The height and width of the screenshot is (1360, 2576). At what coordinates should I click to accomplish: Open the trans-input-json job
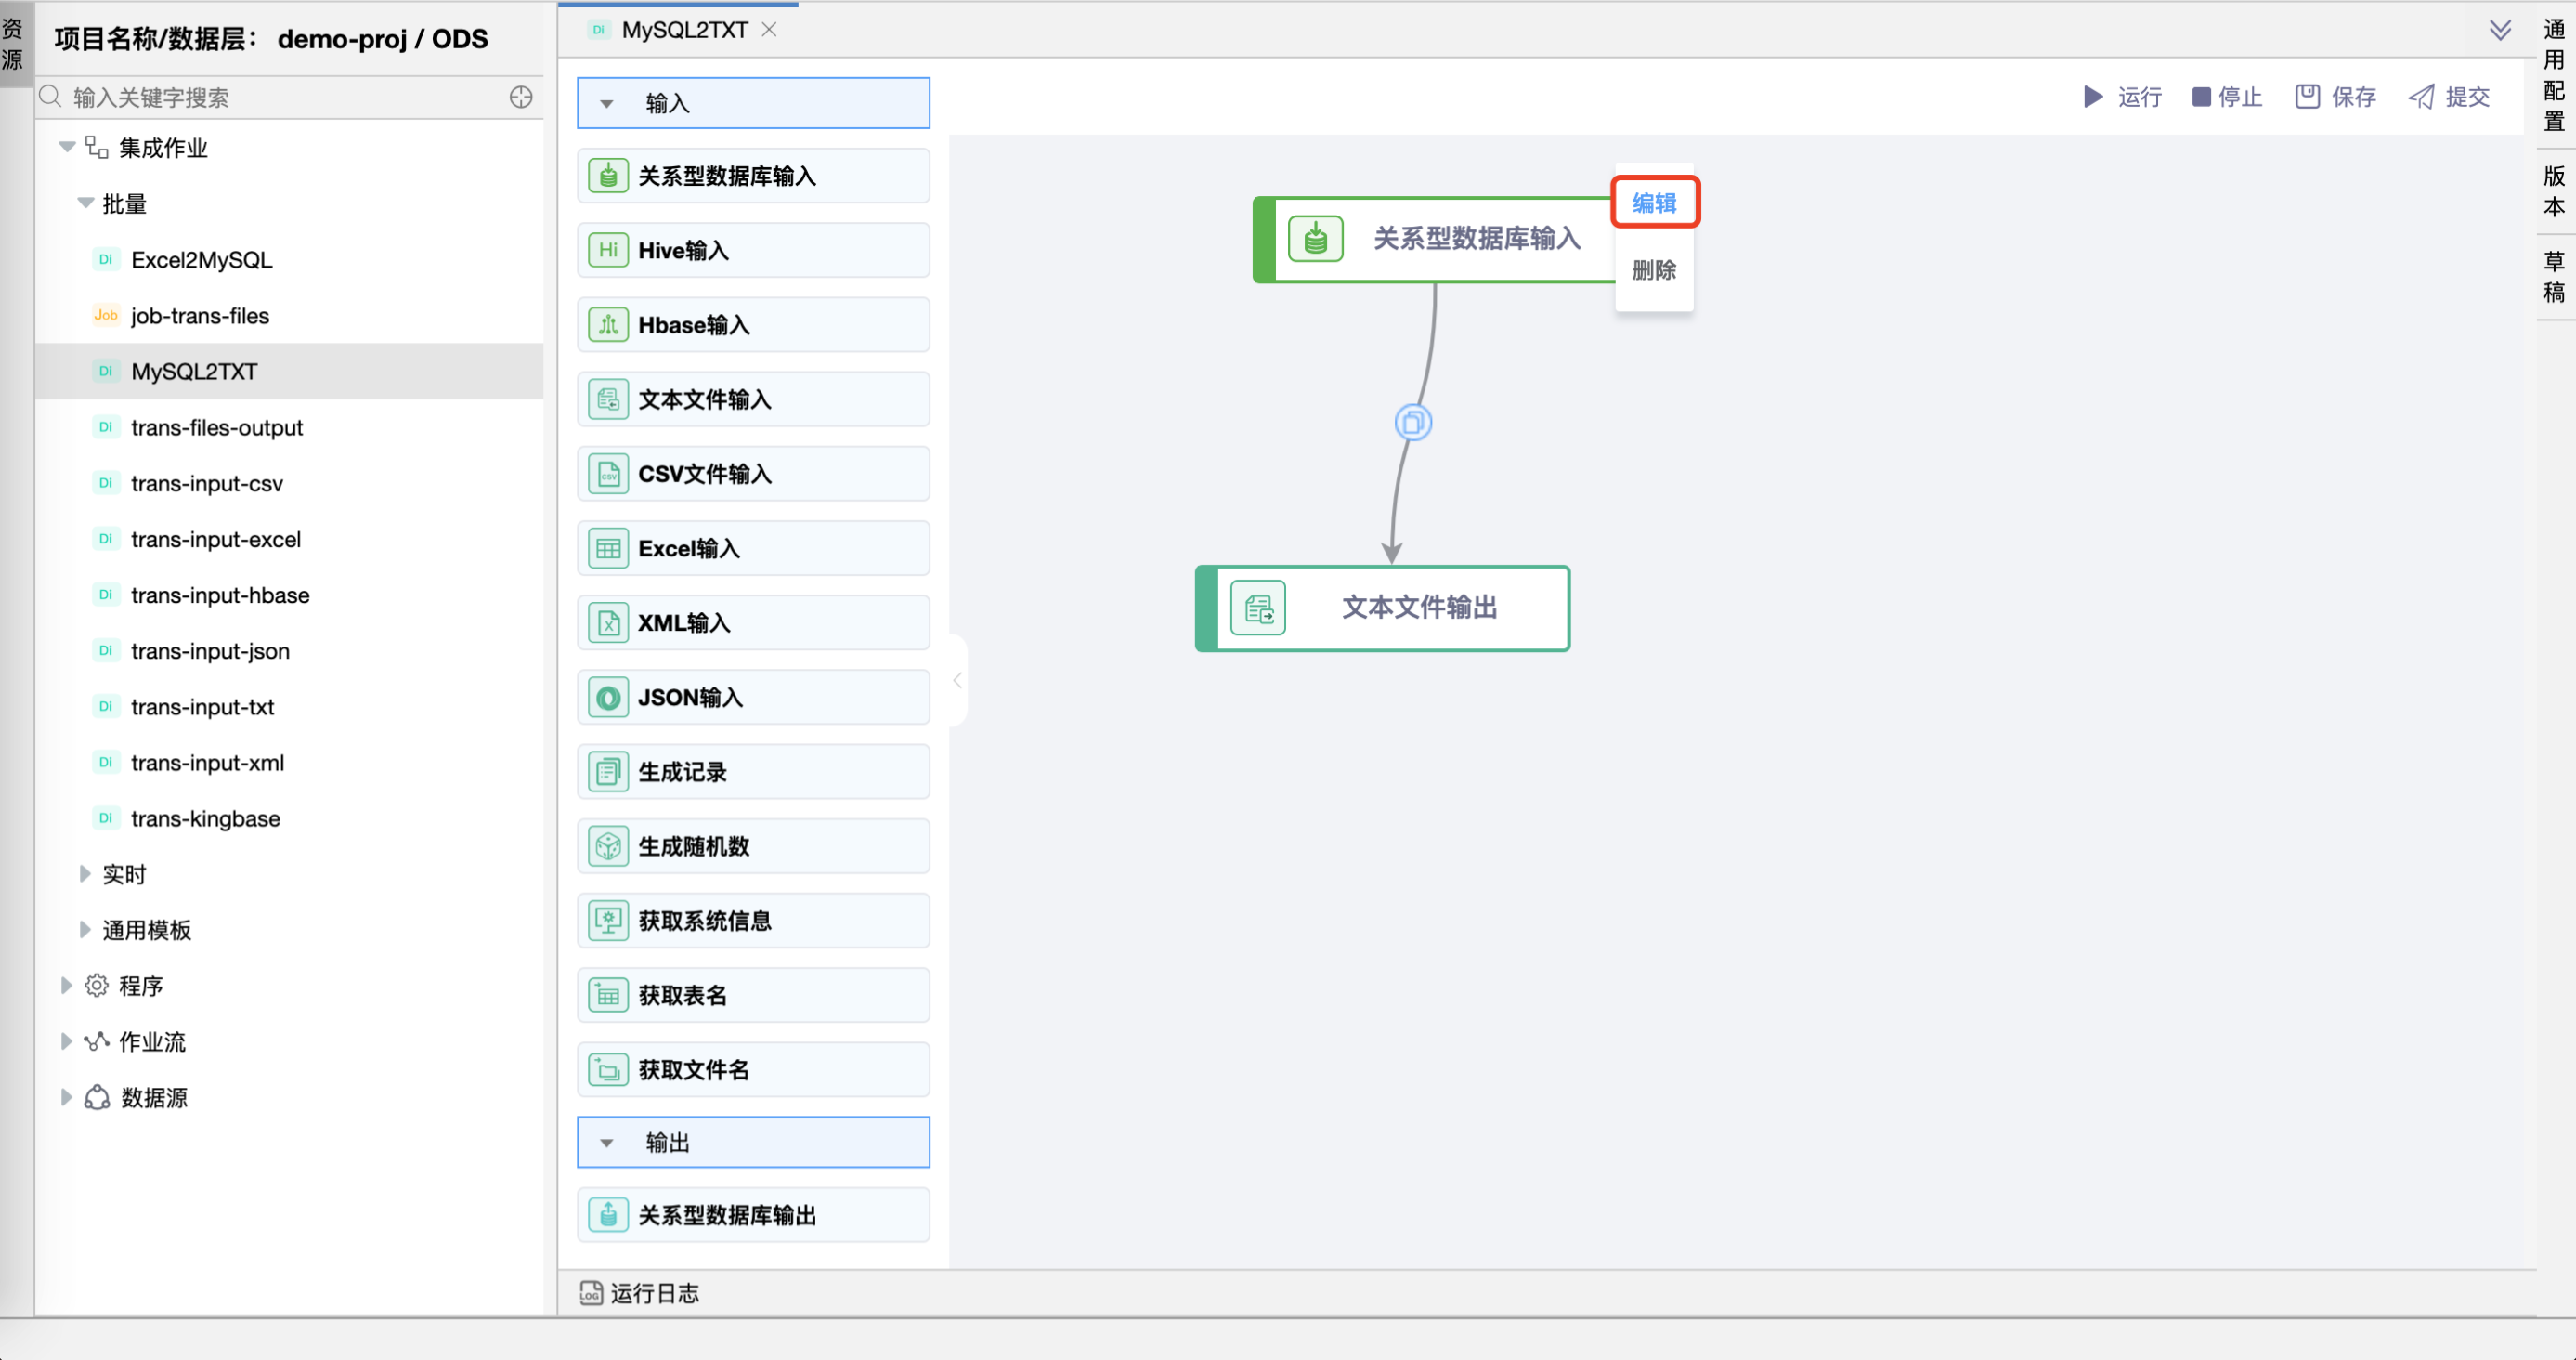point(209,651)
